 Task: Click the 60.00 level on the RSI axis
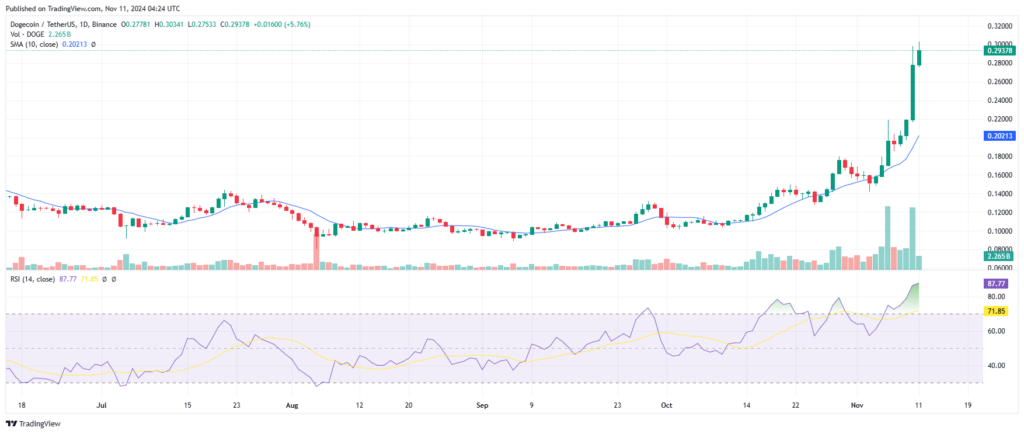[996, 331]
